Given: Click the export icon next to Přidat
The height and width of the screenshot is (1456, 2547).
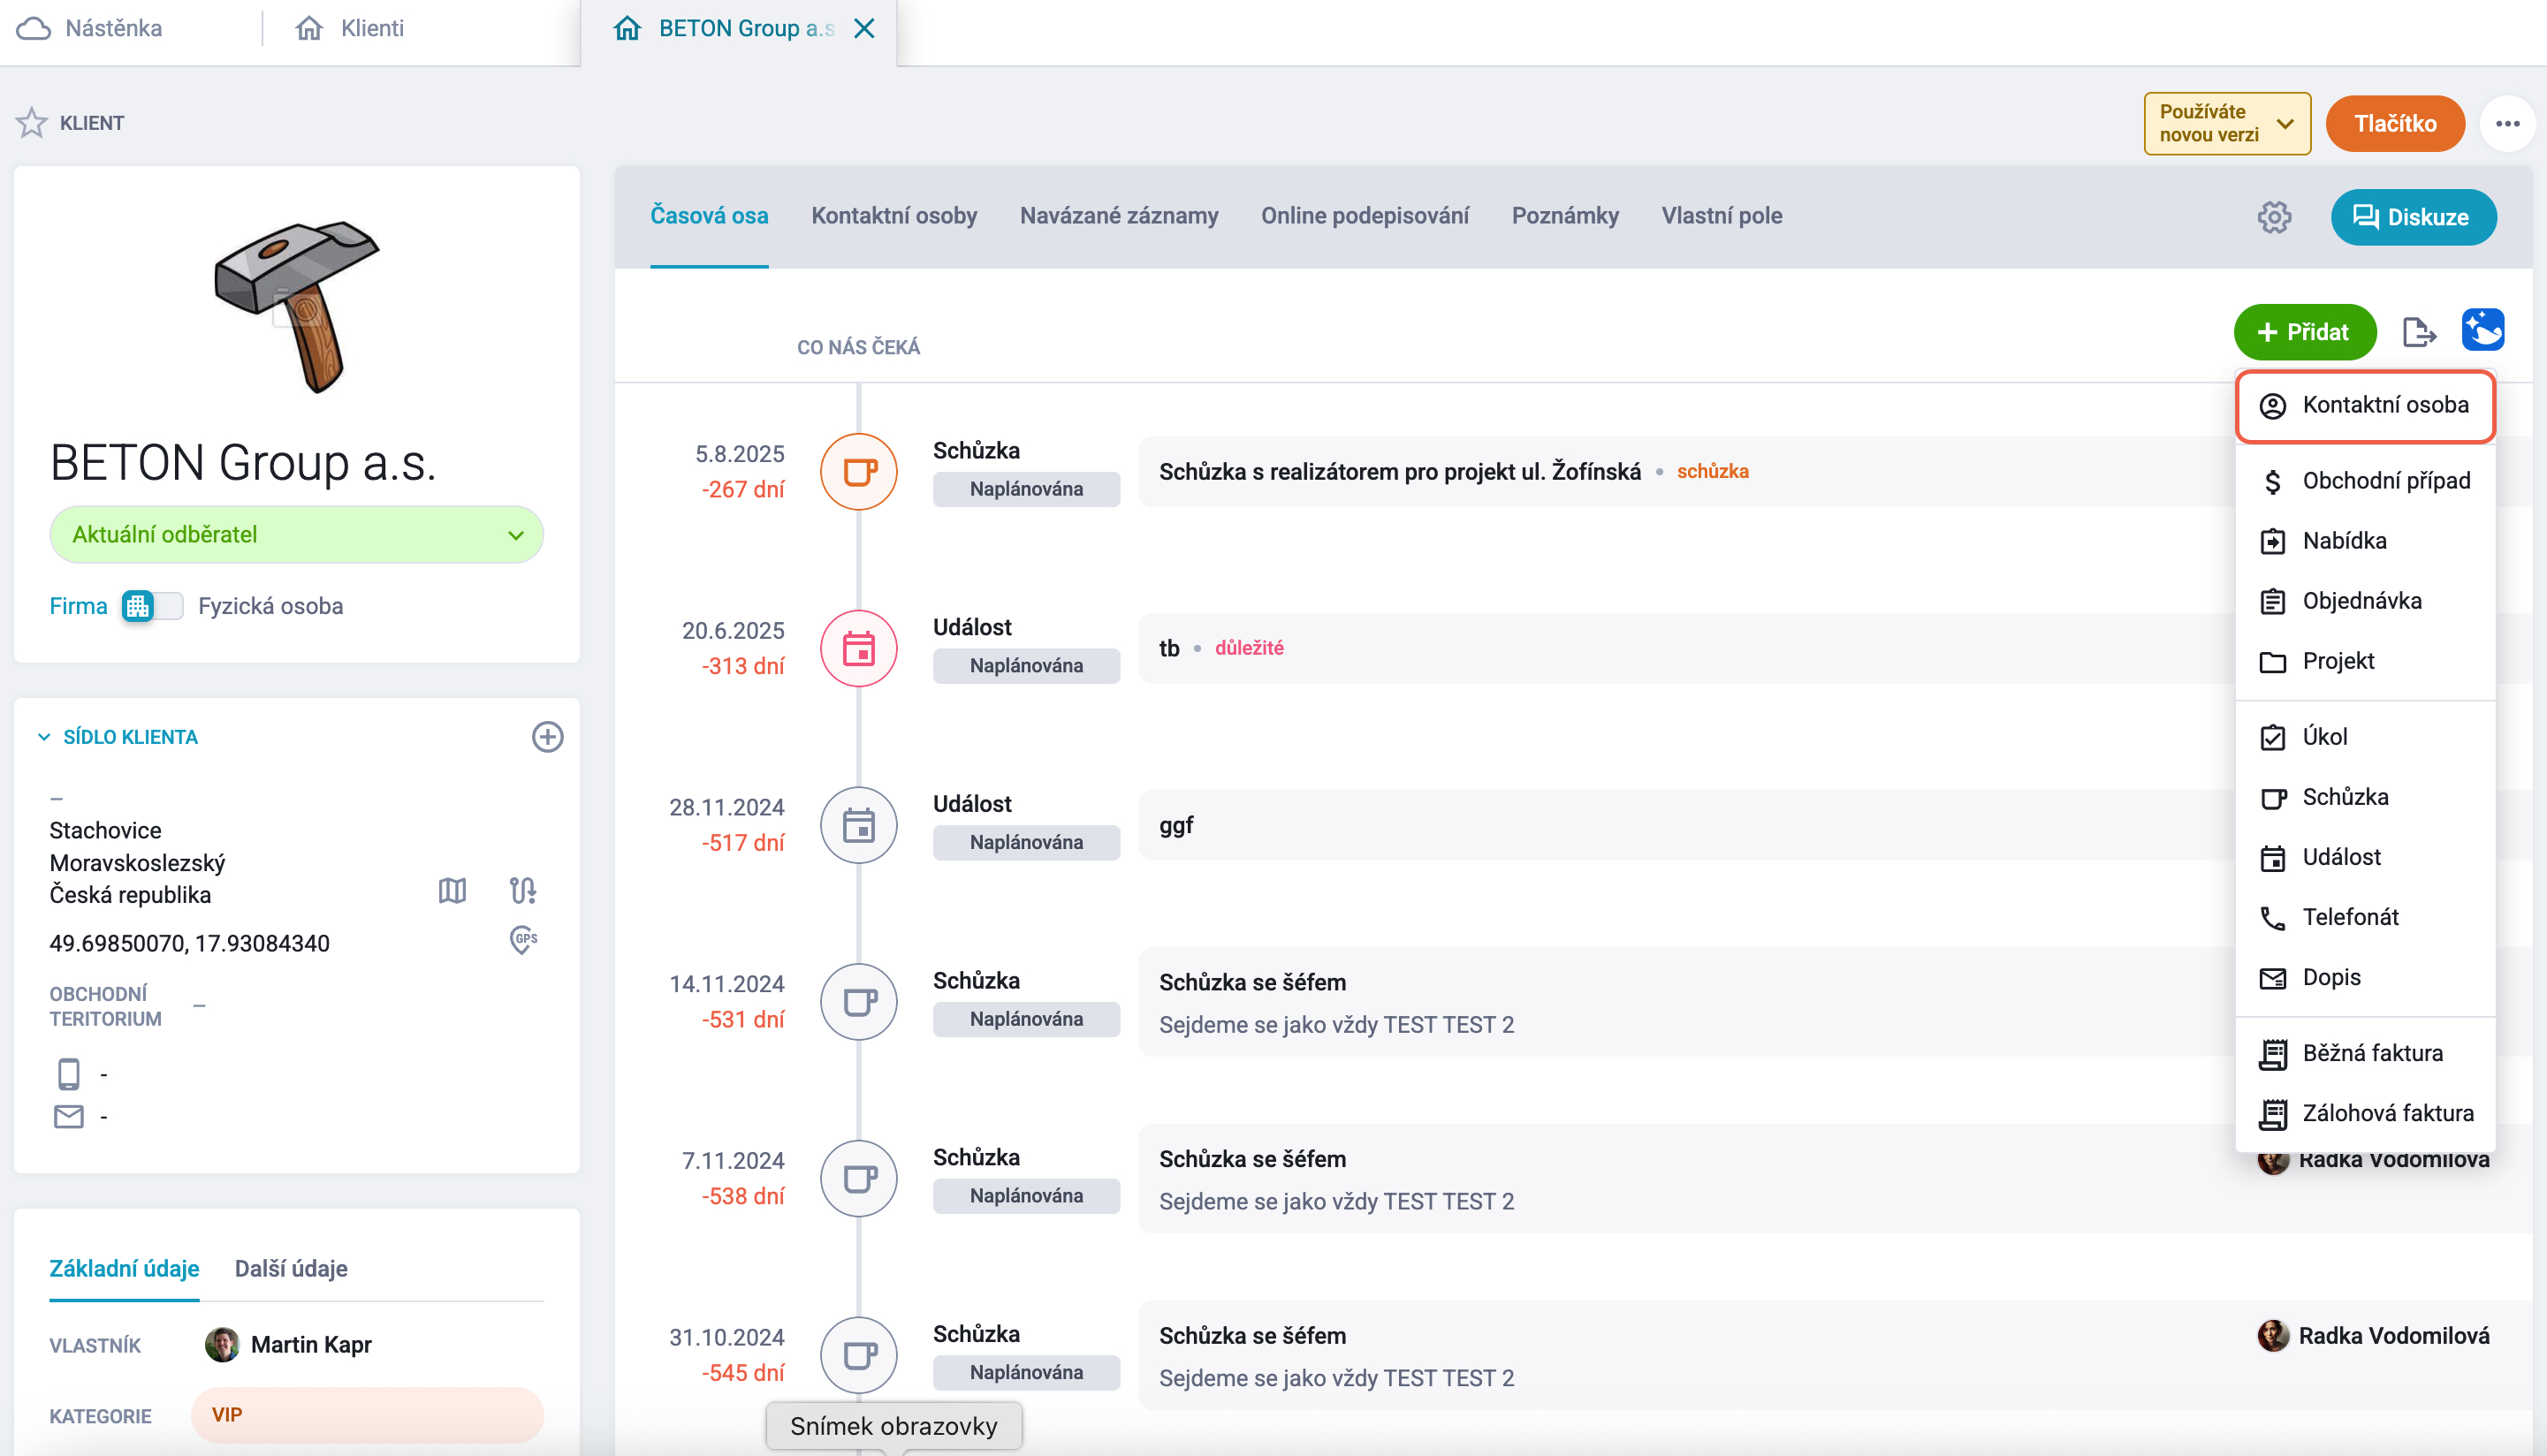Looking at the screenshot, I should point(2419,332).
